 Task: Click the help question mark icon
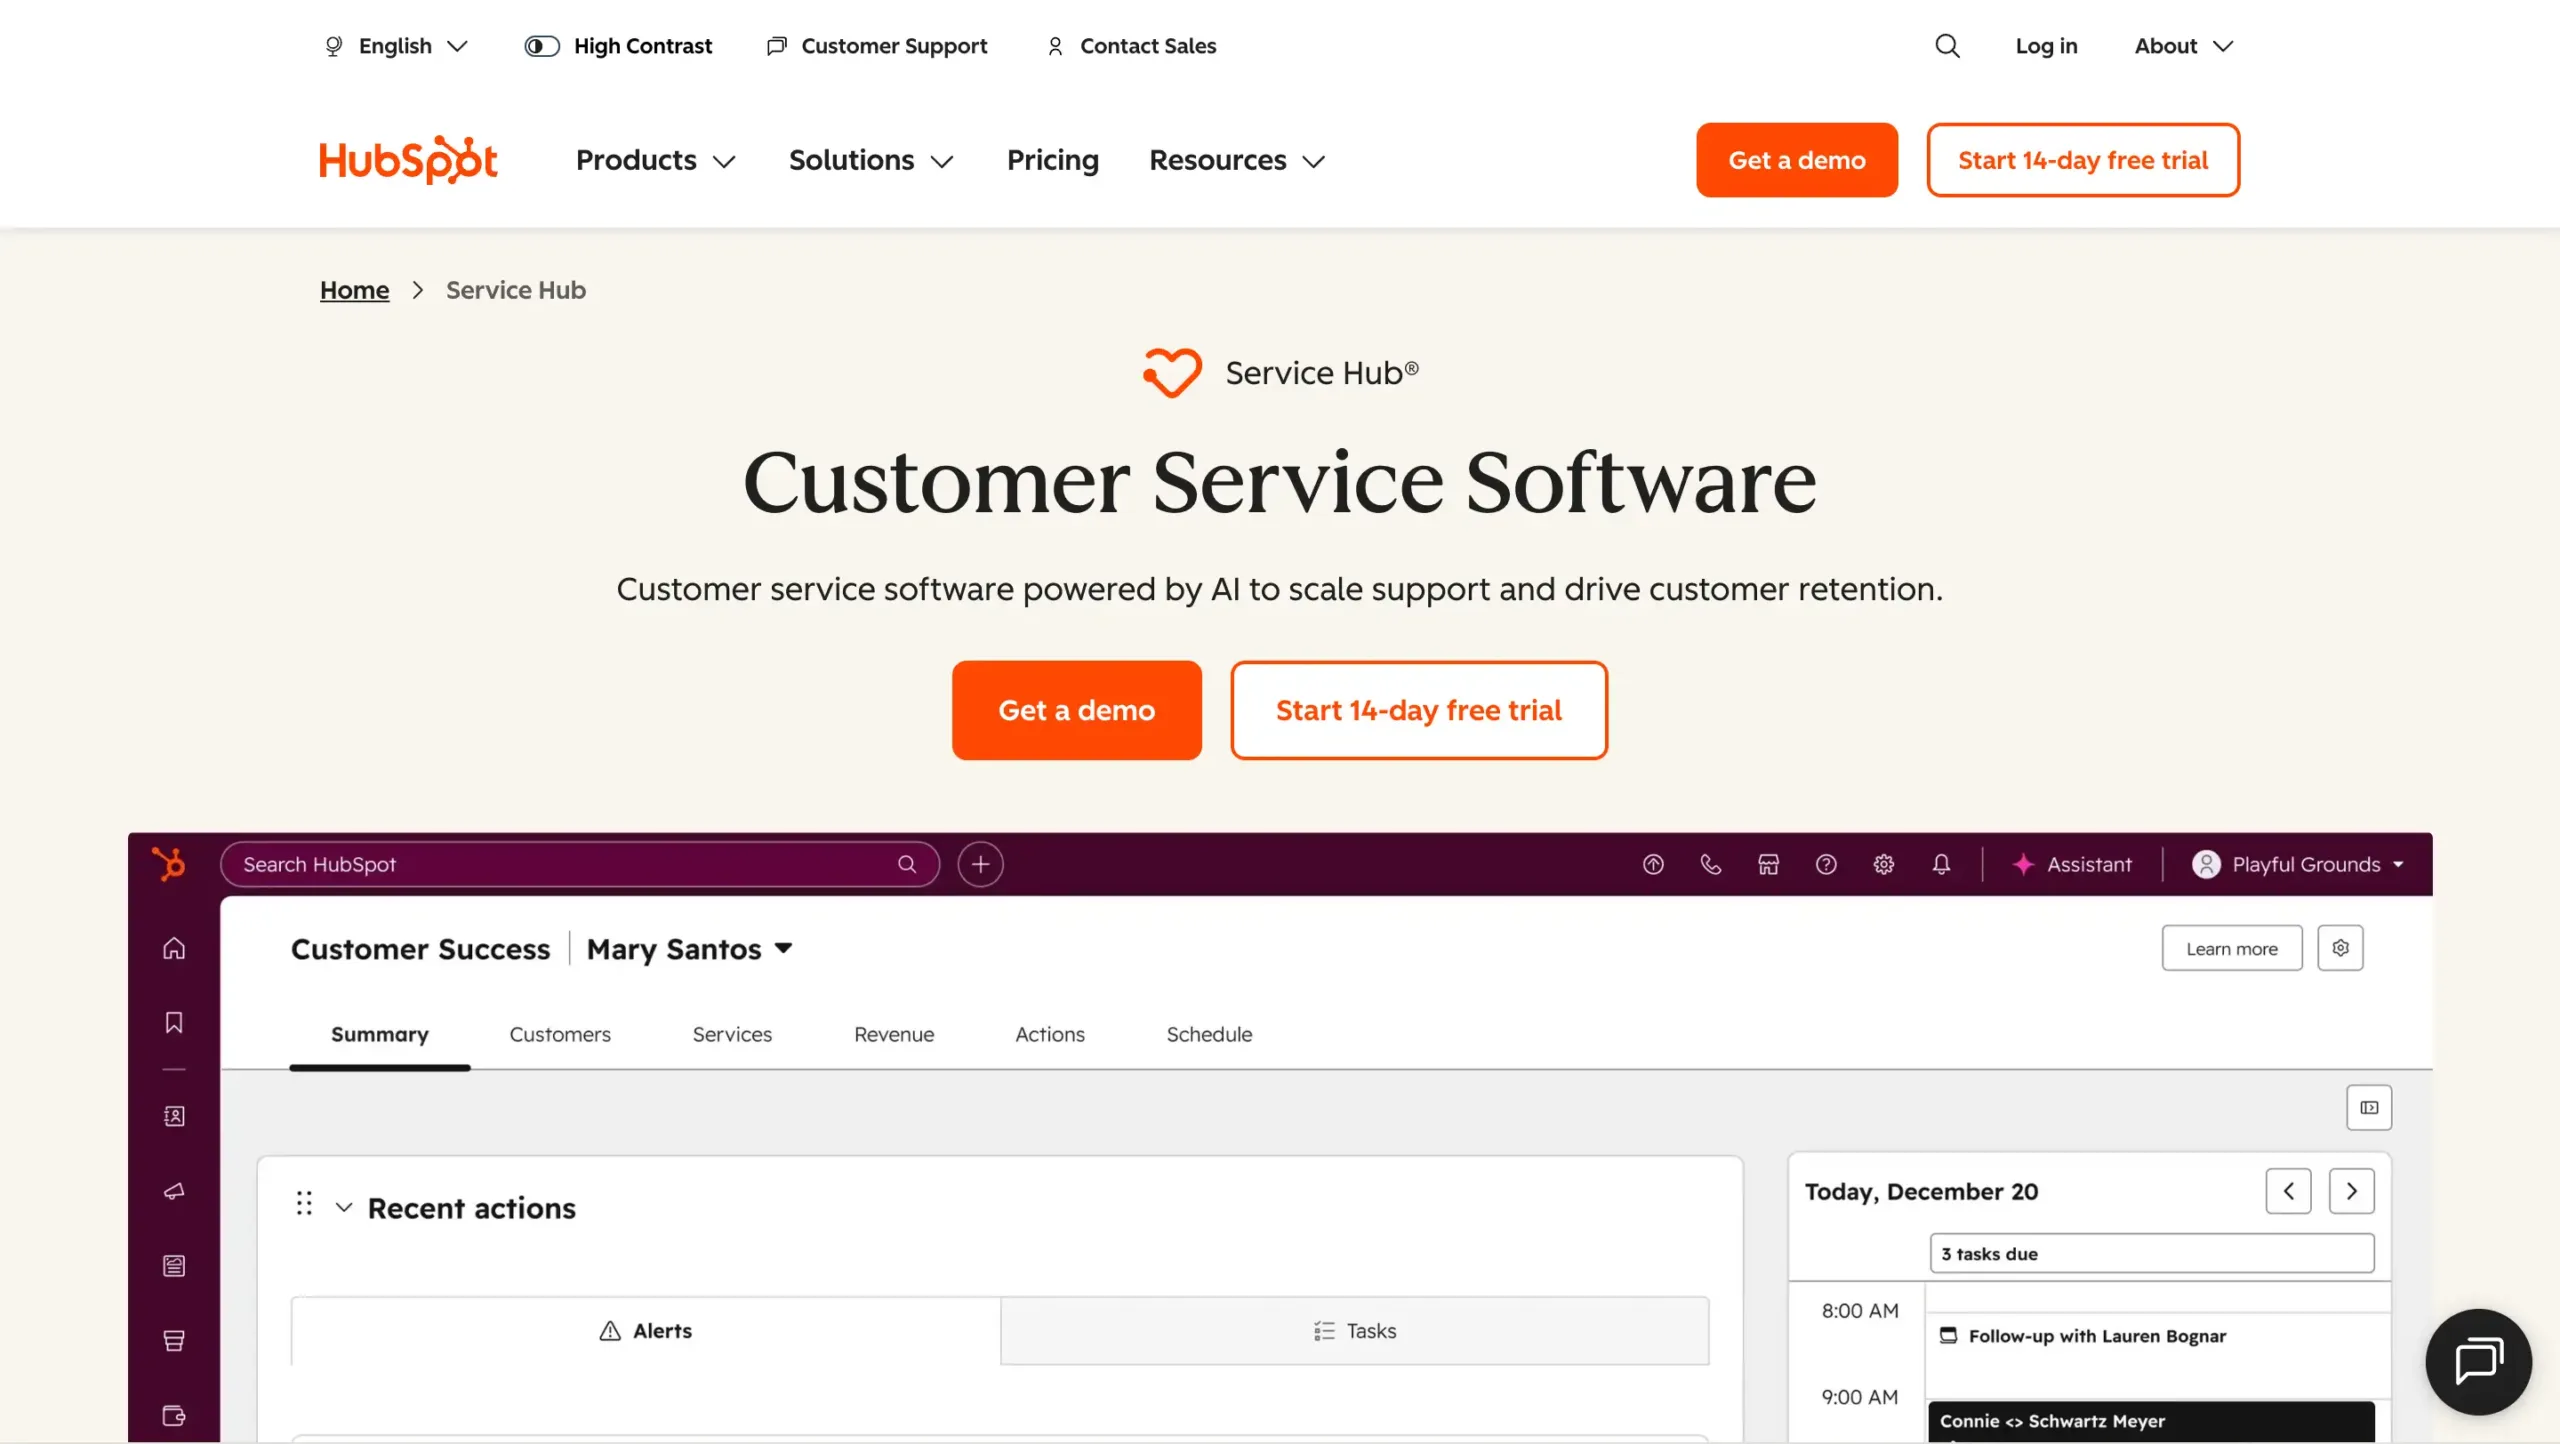(x=1826, y=864)
